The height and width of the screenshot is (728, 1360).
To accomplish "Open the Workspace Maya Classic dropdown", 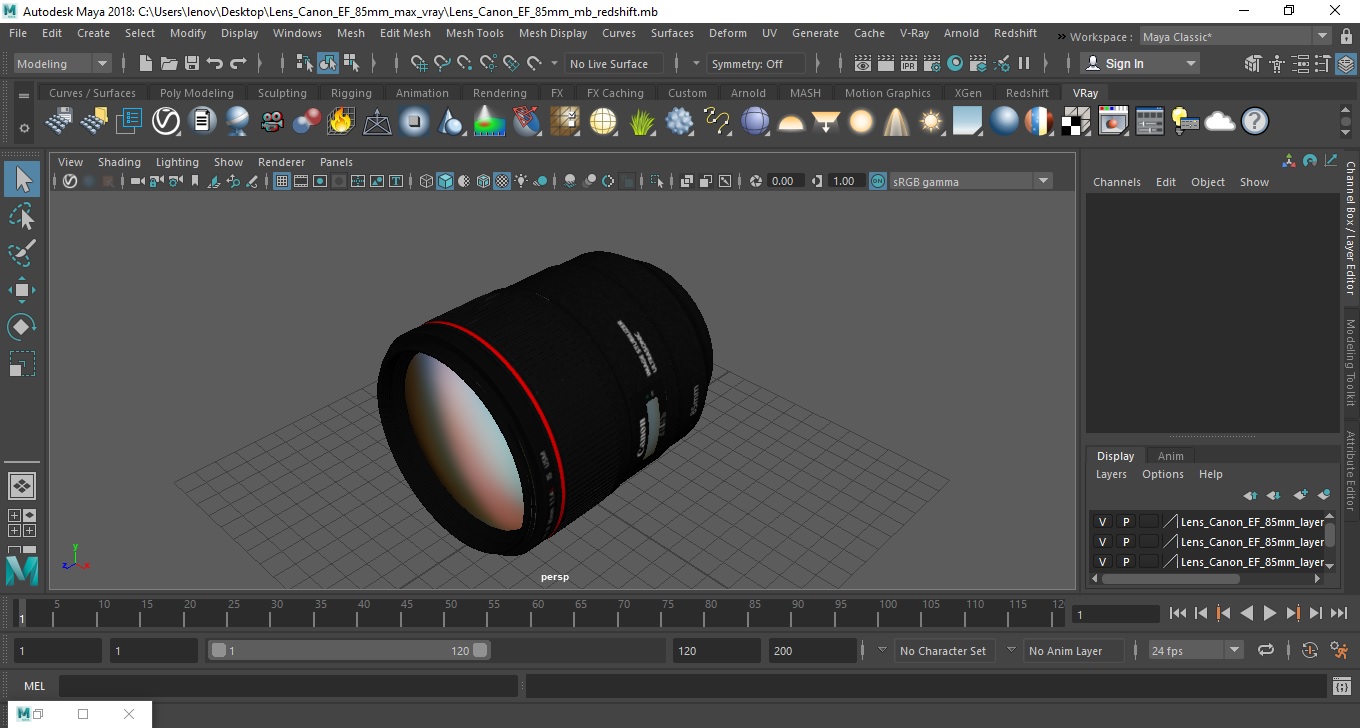I will pyautogui.click(x=1237, y=37).
